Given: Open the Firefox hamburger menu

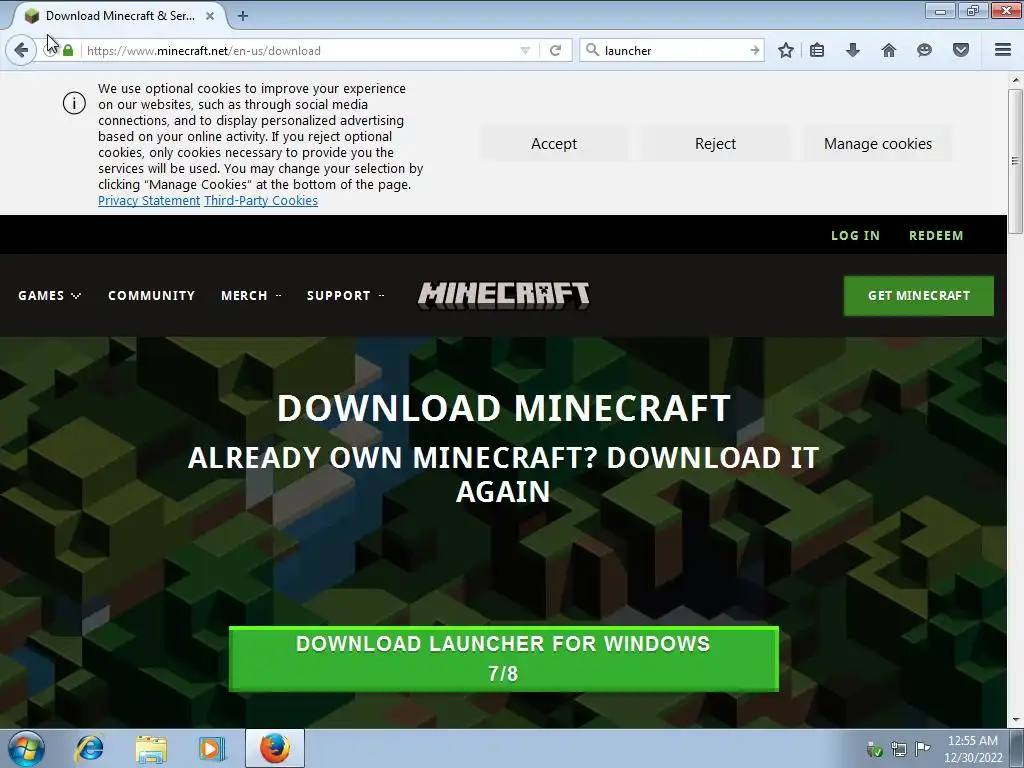Looking at the screenshot, I should pos(1003,50).
